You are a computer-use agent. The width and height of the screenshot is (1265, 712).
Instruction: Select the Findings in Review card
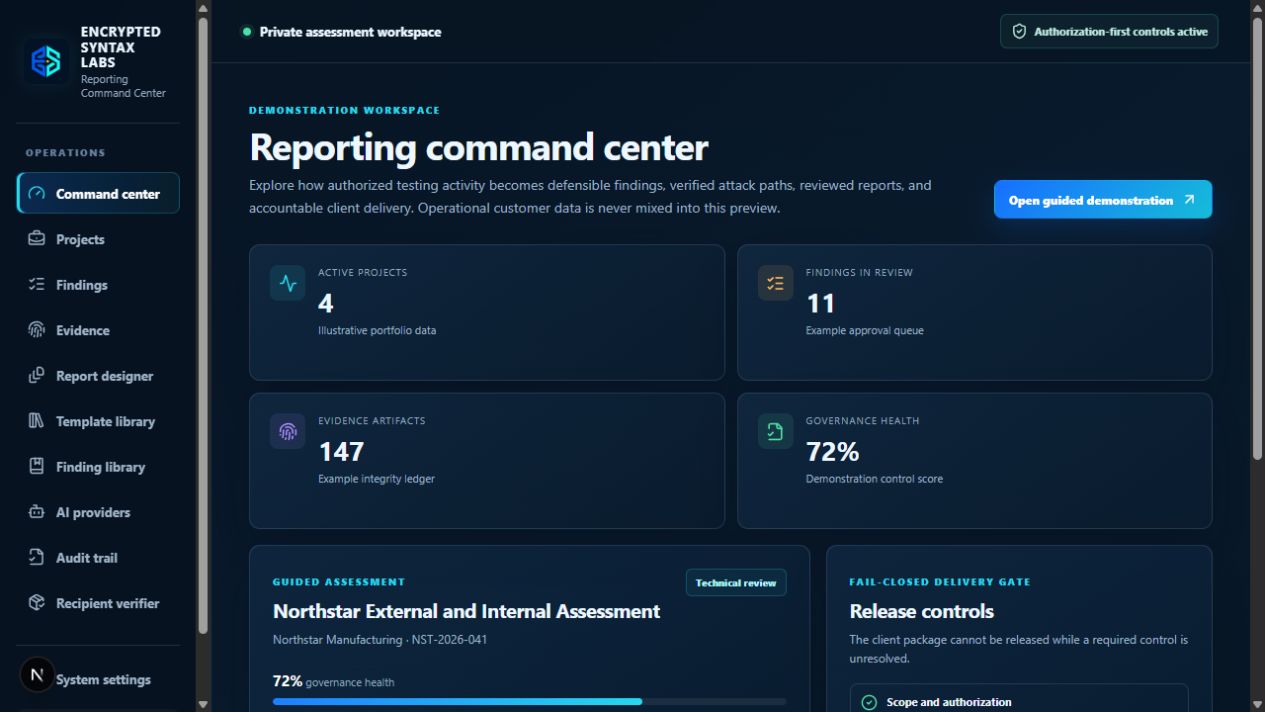pos(974,313)
